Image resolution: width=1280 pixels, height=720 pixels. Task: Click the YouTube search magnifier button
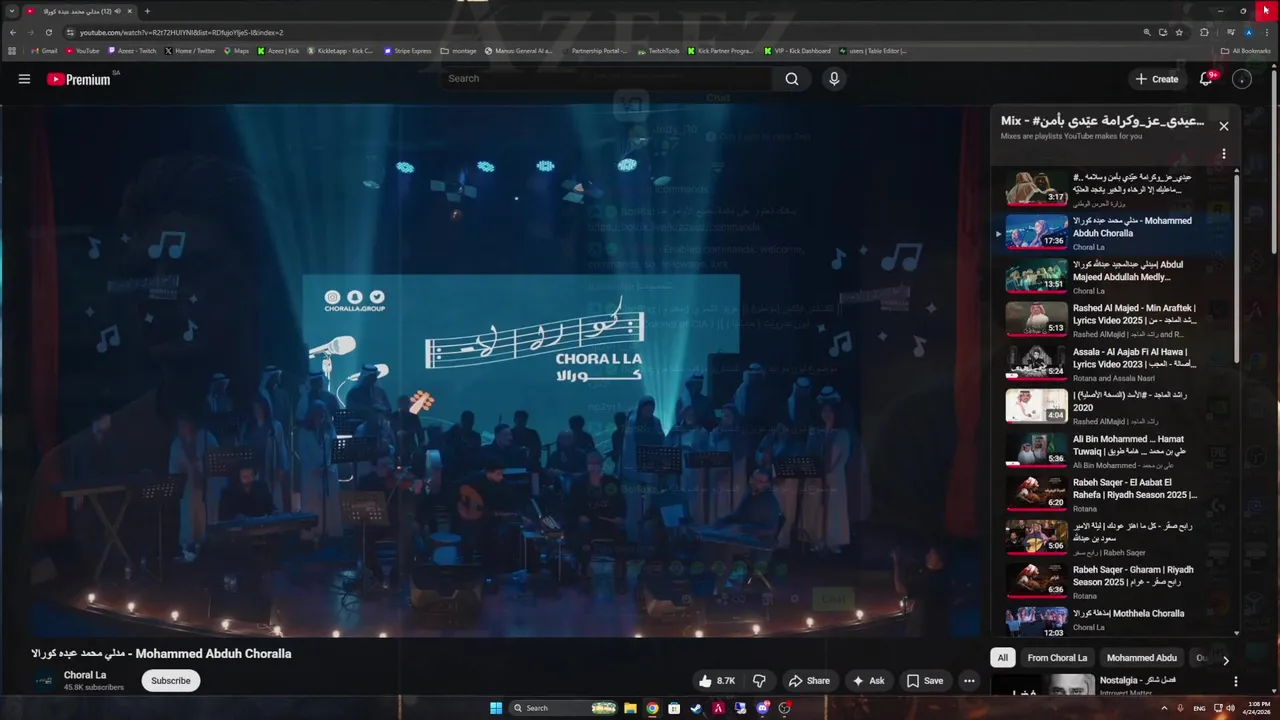pyautogui.click(x=792, y=79)
